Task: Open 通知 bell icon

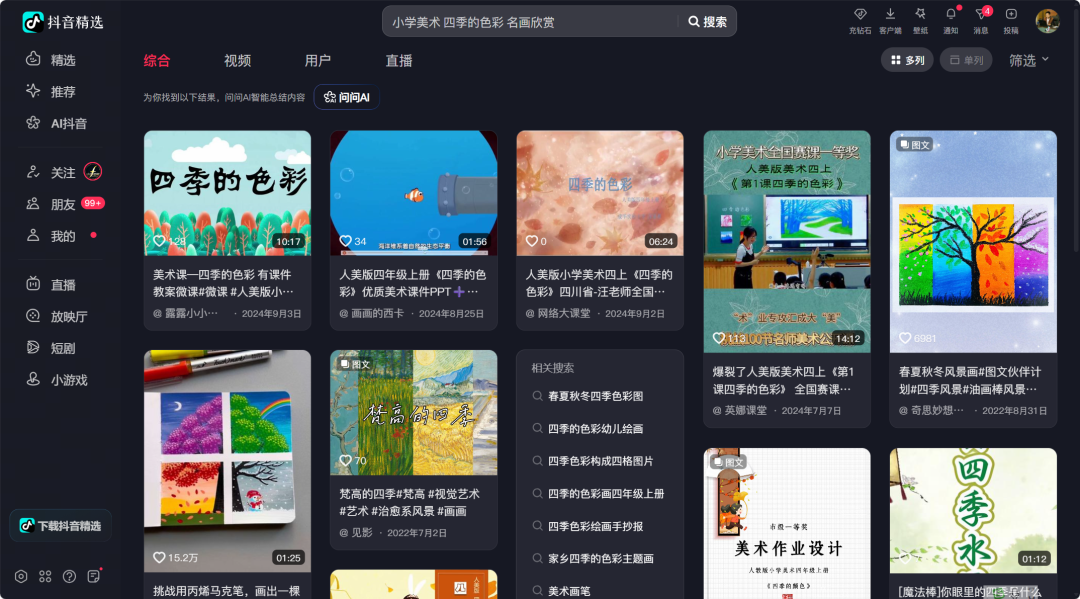Action: pyautogui.click(x=951, y=14)
